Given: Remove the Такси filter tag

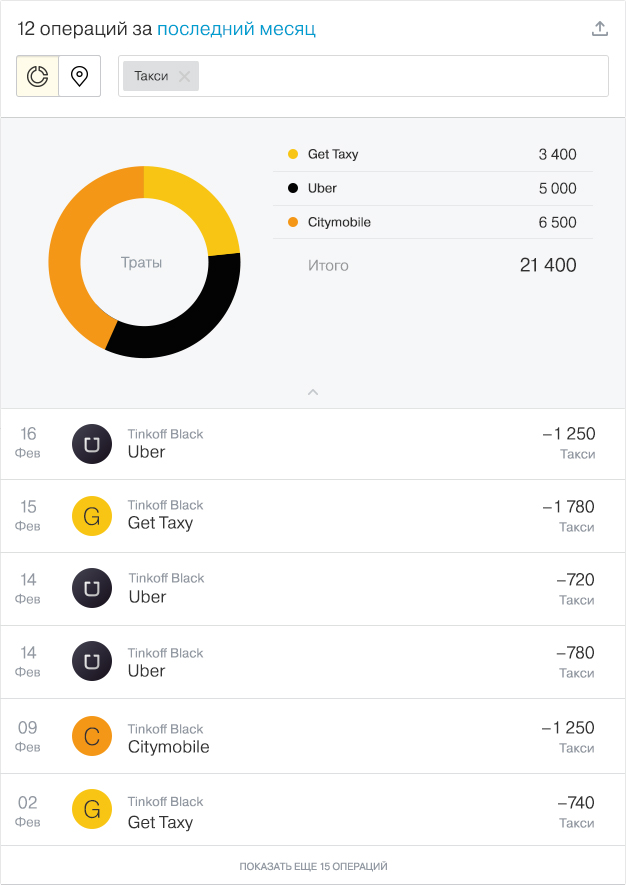Looking at the screenshot, I should click(x=185, y=76).
